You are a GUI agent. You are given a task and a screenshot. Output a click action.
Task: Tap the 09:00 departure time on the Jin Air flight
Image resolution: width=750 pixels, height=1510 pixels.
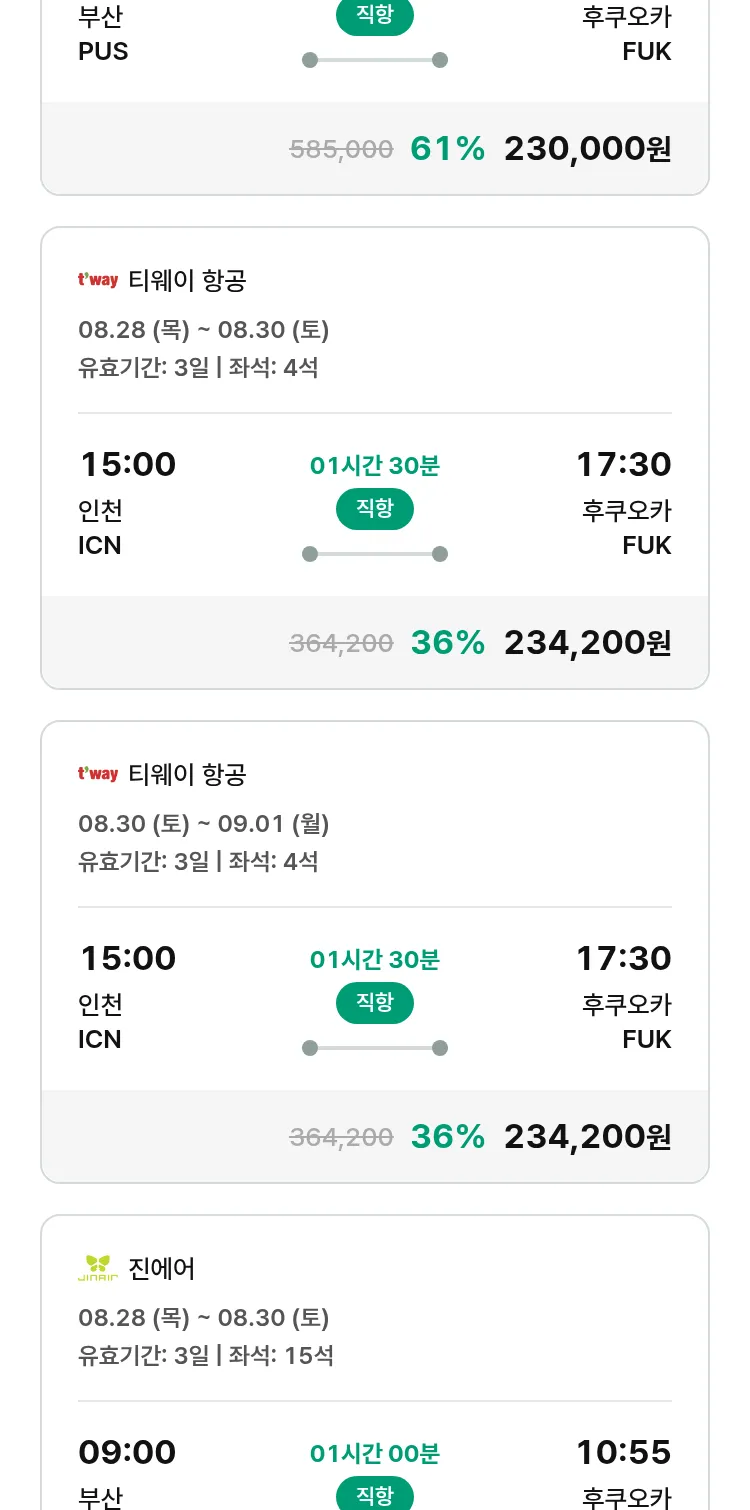pos(128,1452)
